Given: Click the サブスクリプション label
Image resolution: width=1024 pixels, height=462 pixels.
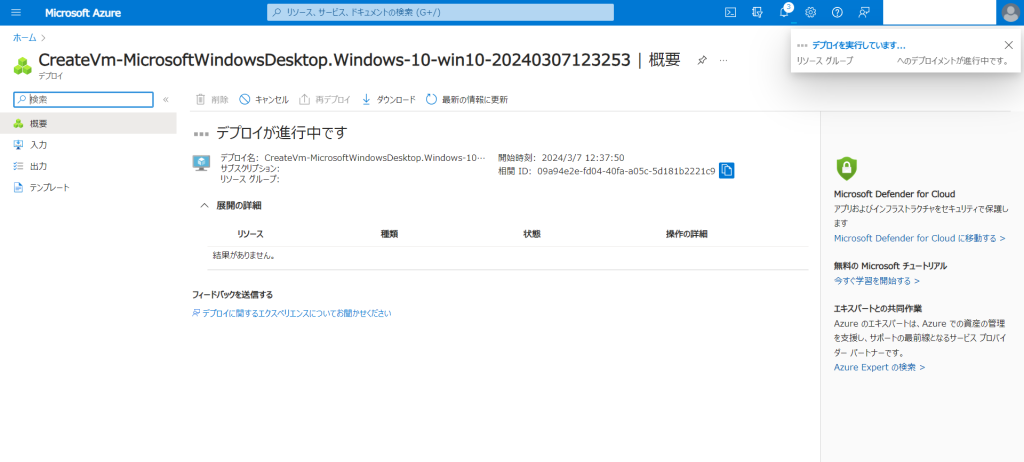Looking at the screenshot, I should point(250,169).
